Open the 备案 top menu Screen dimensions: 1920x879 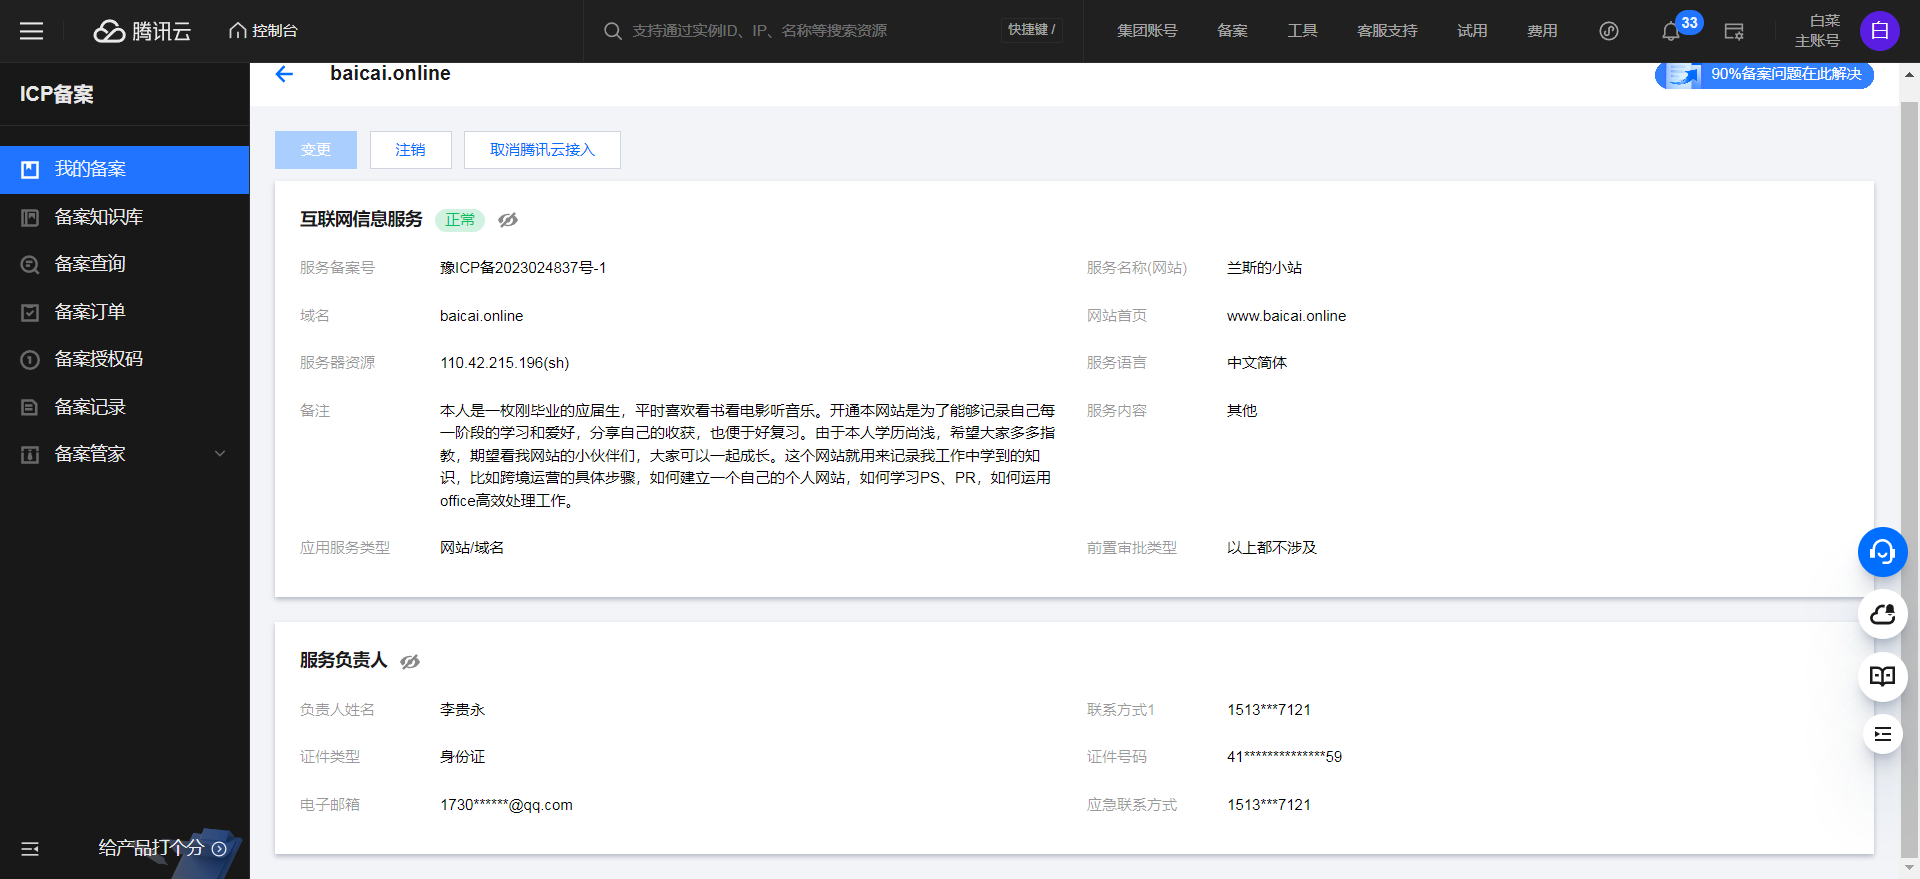[1232, 31]
